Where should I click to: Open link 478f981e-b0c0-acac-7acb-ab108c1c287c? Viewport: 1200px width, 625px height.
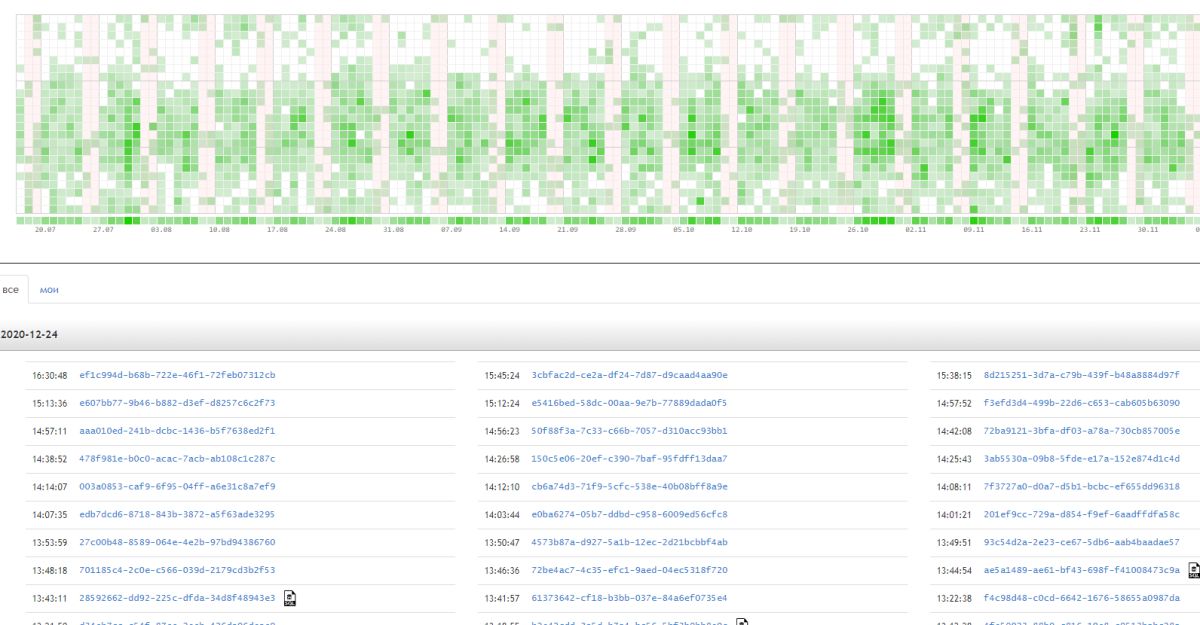tap(177, 458)
